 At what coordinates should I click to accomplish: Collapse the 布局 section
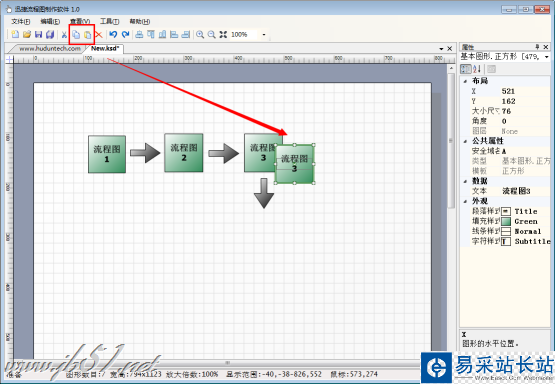[x=465, y=81]
